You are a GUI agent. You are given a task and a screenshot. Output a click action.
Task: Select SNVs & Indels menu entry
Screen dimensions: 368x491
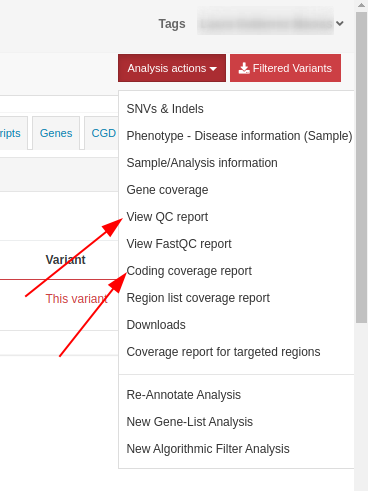(165, 109)
